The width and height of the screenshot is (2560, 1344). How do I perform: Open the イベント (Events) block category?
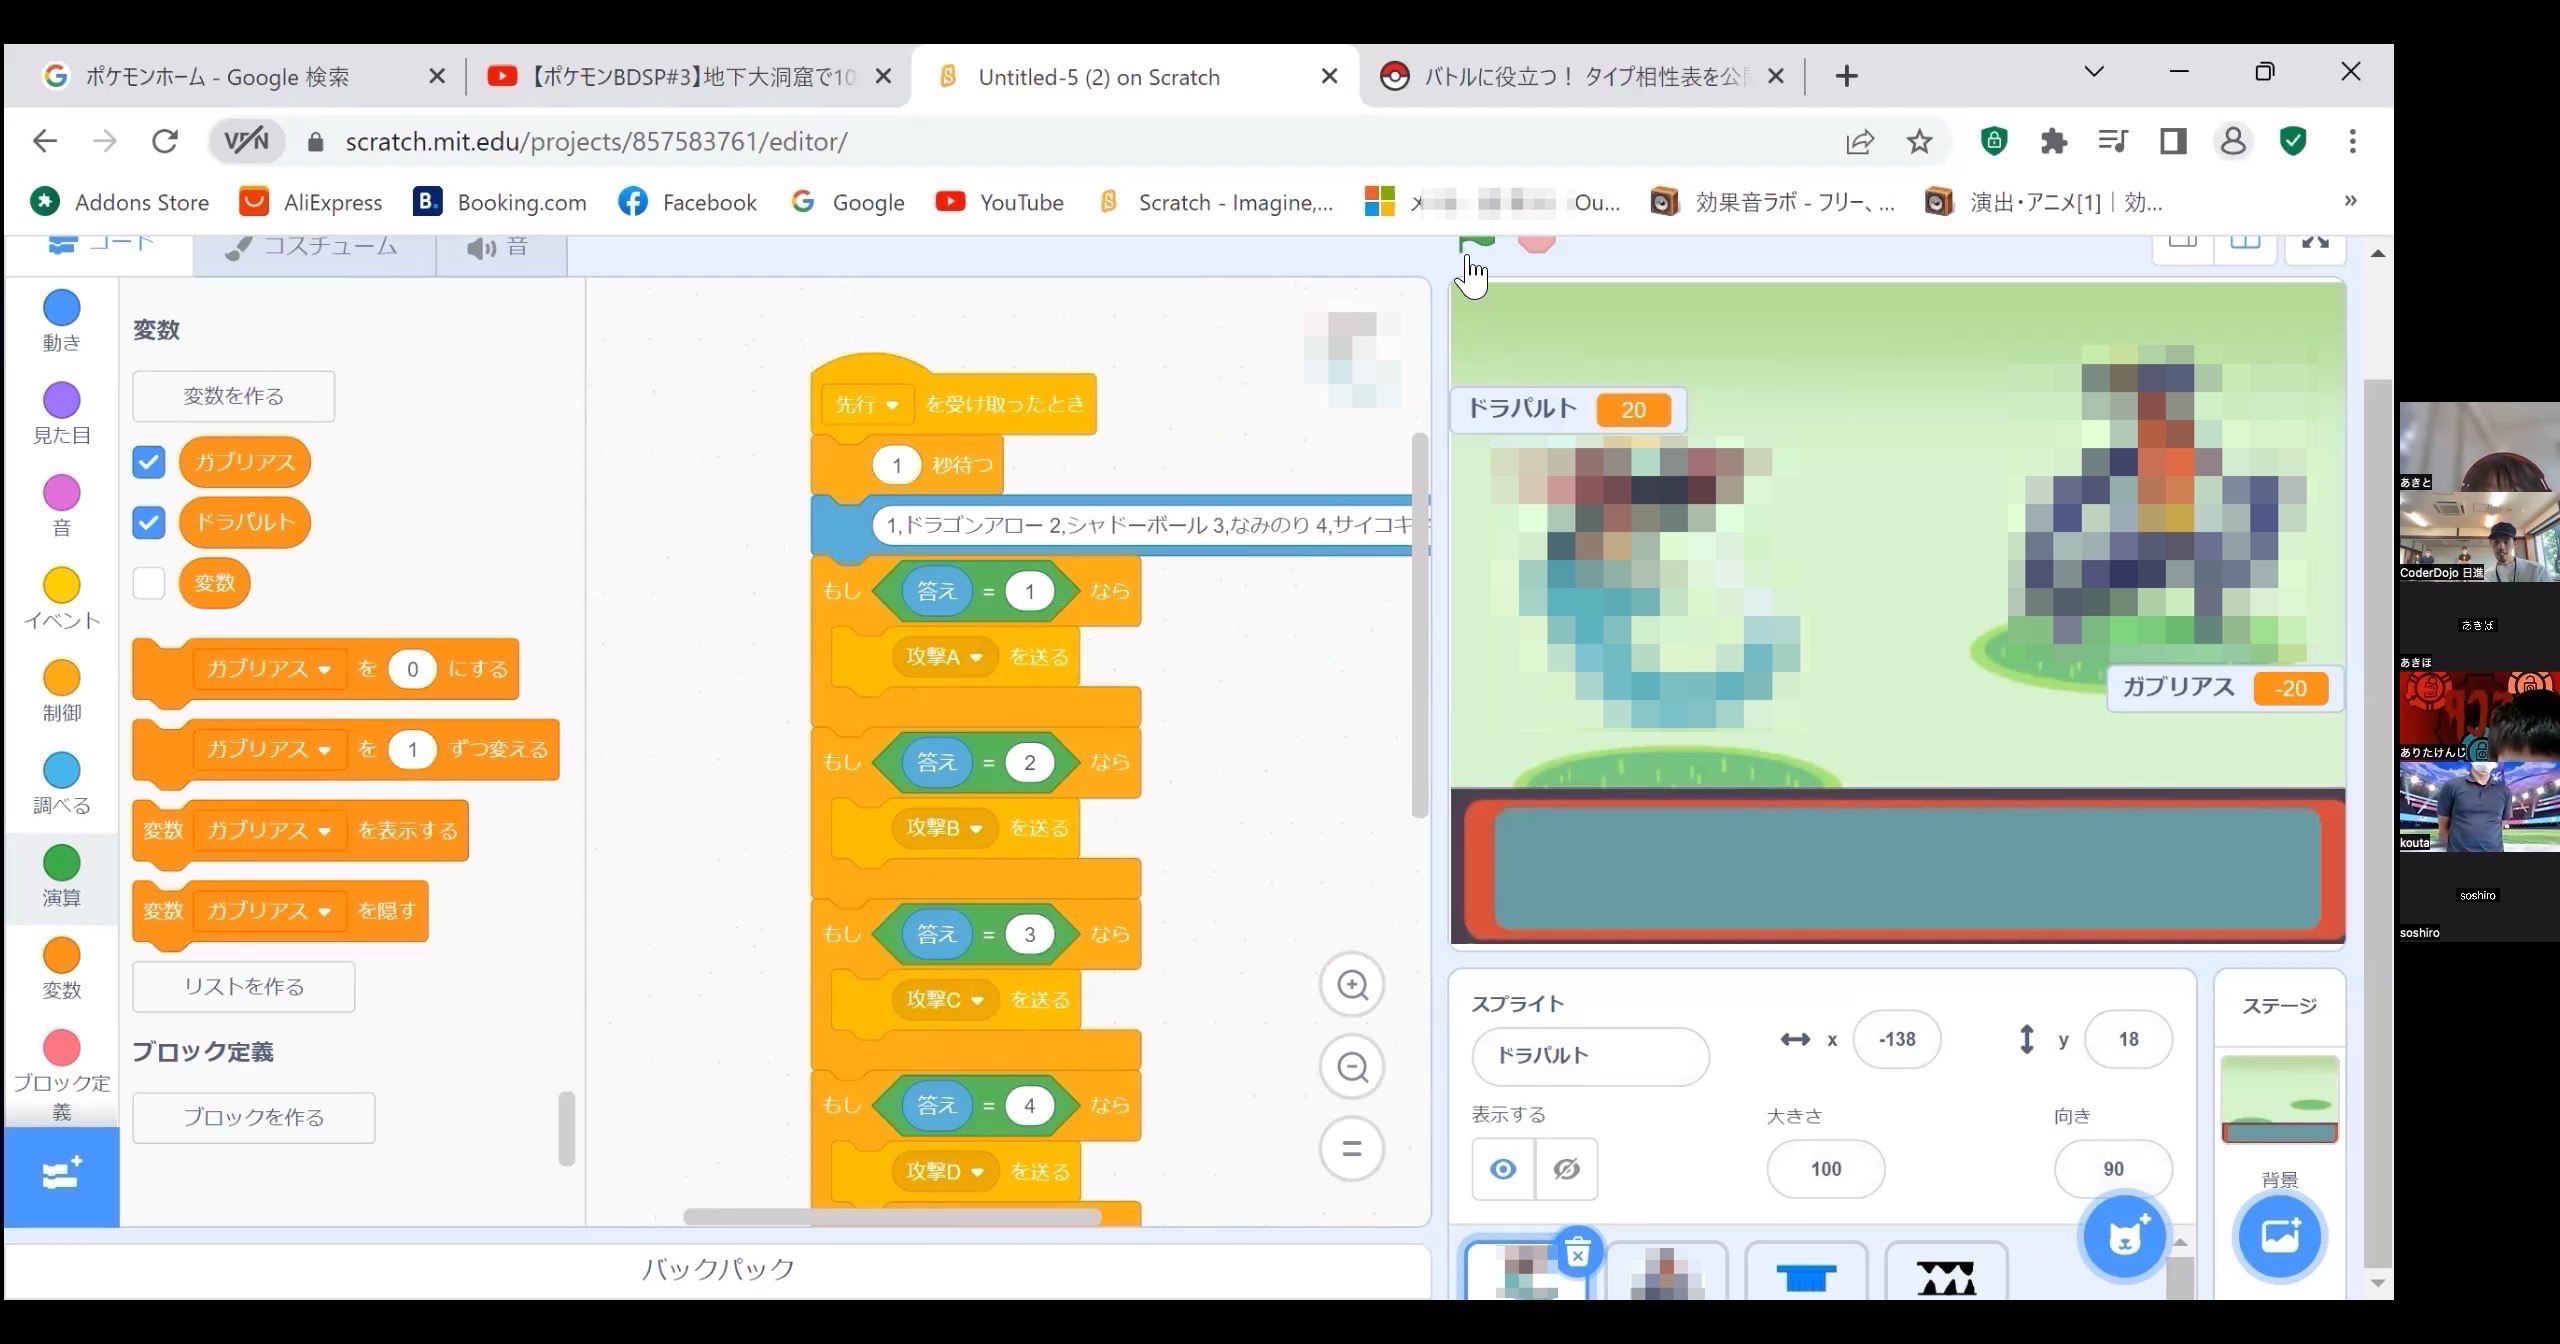pos(61,600)
